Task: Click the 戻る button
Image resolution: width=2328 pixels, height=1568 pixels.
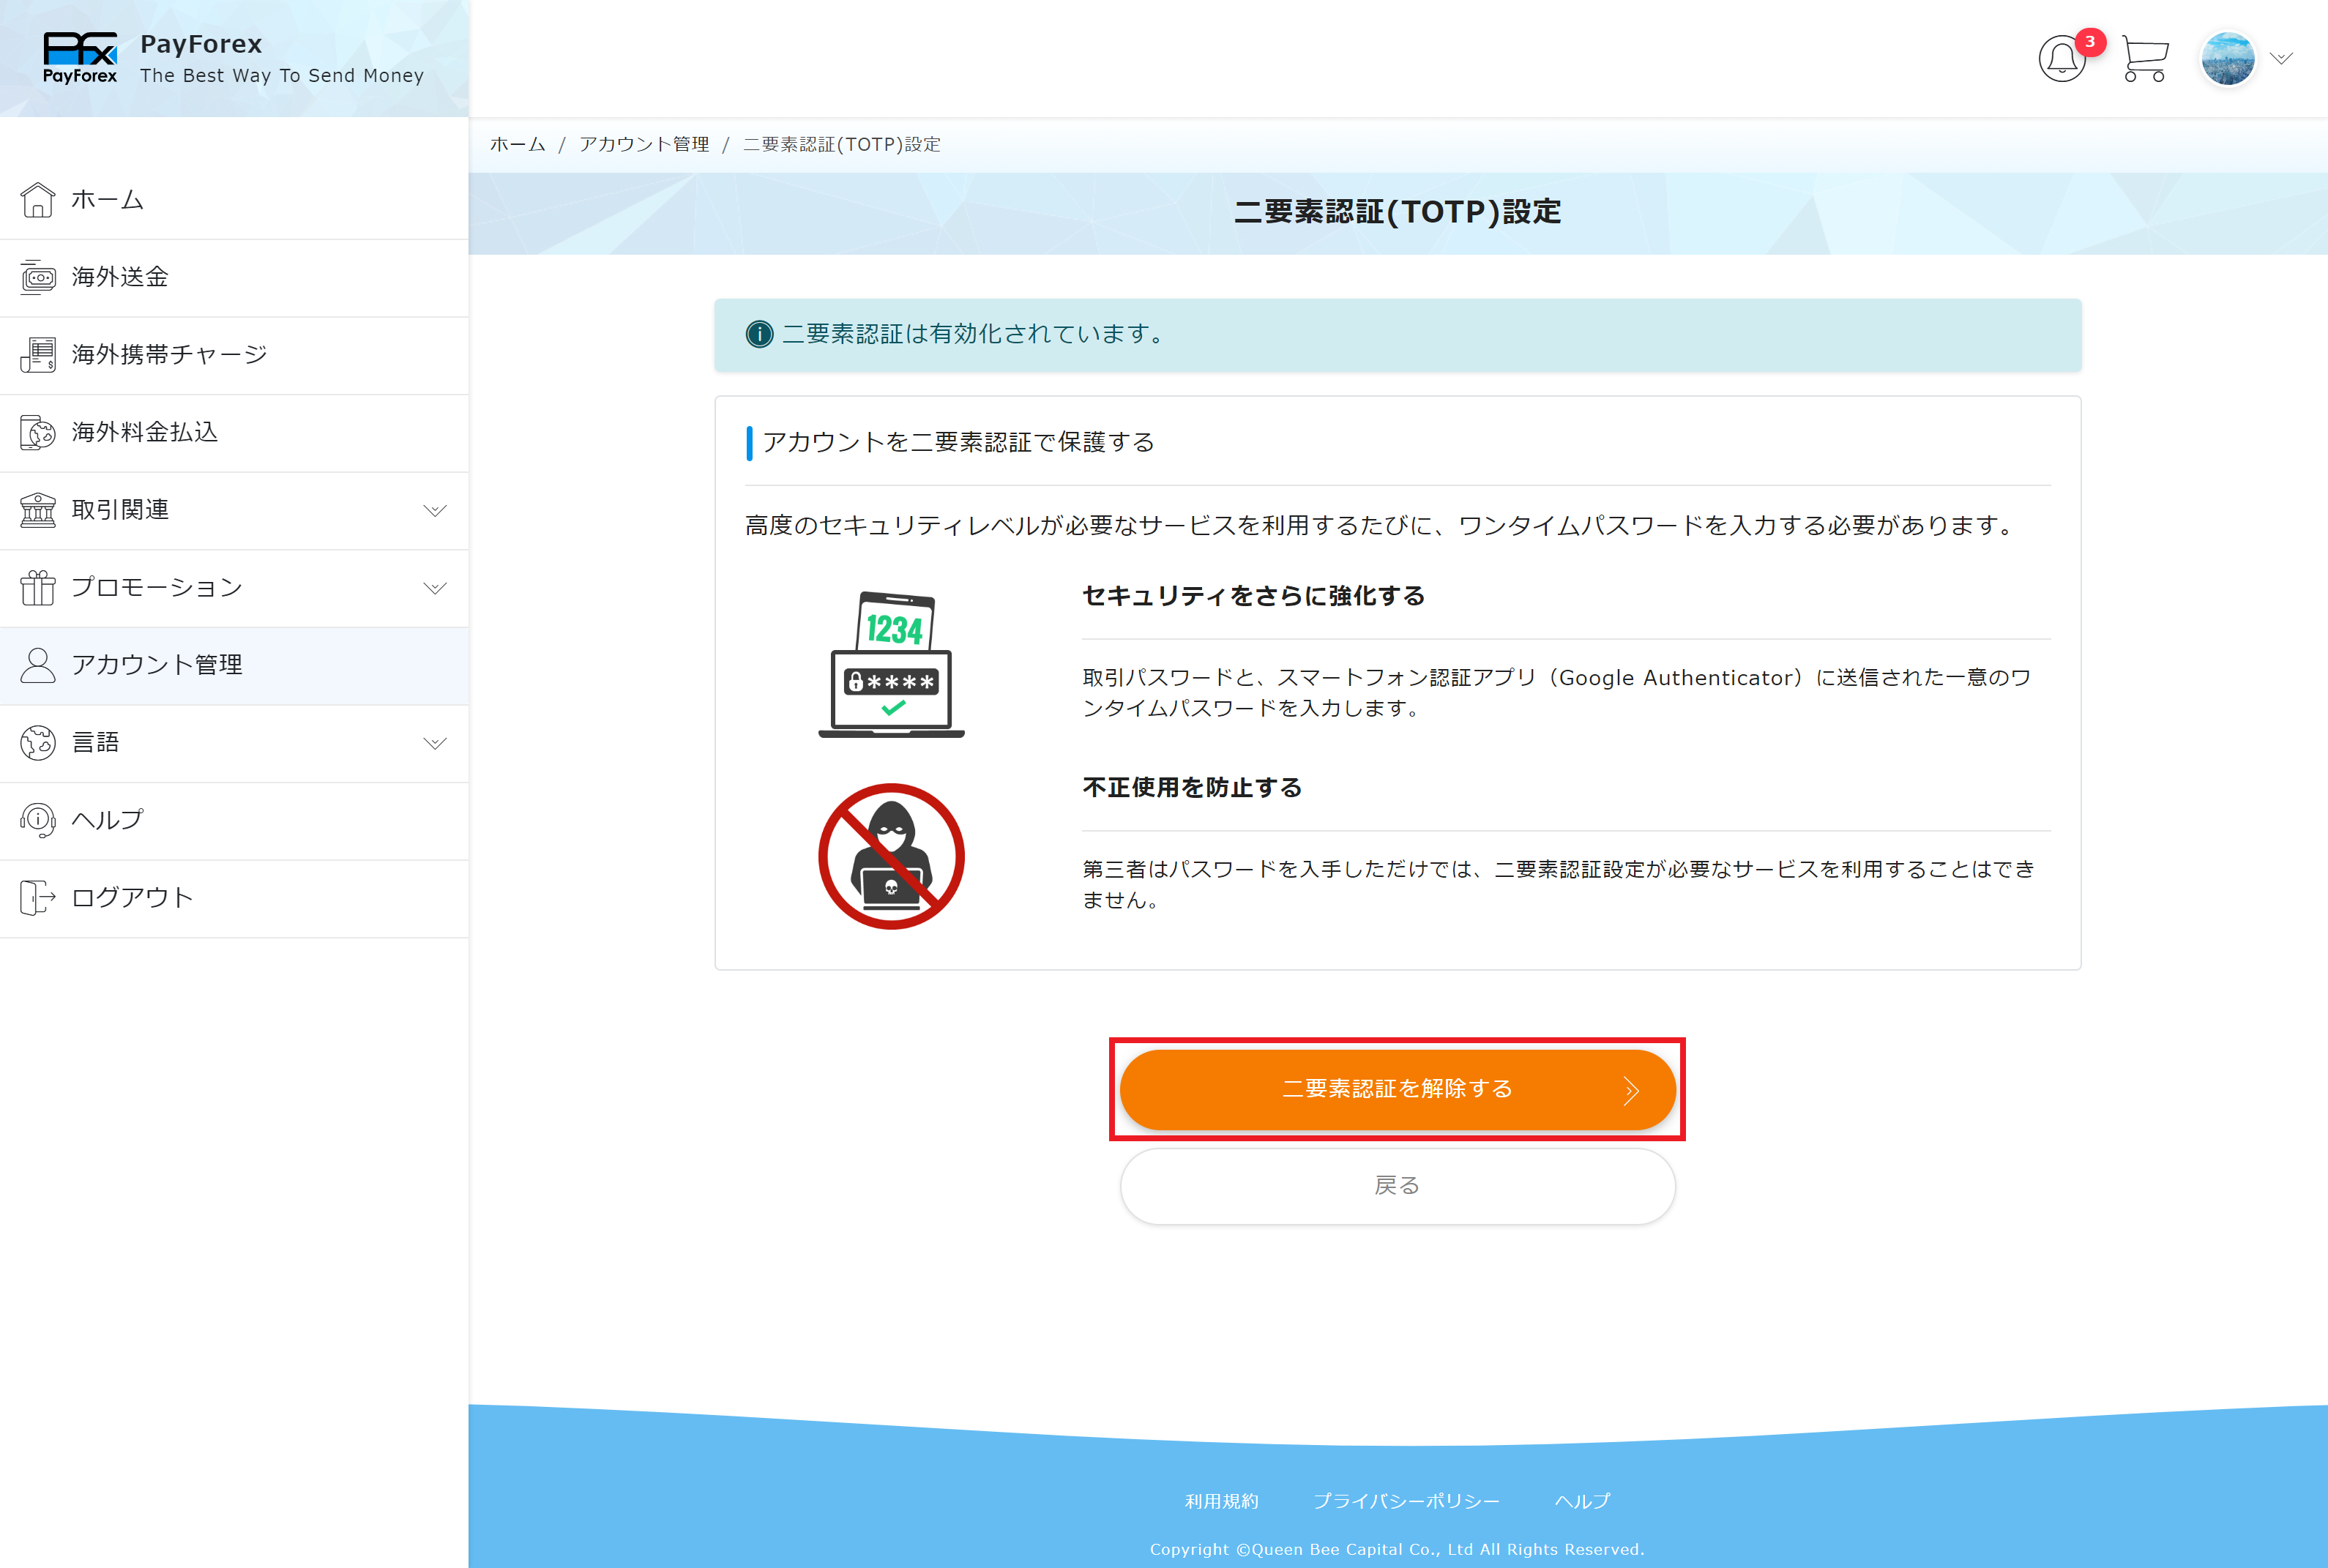Action: 1397,1186
